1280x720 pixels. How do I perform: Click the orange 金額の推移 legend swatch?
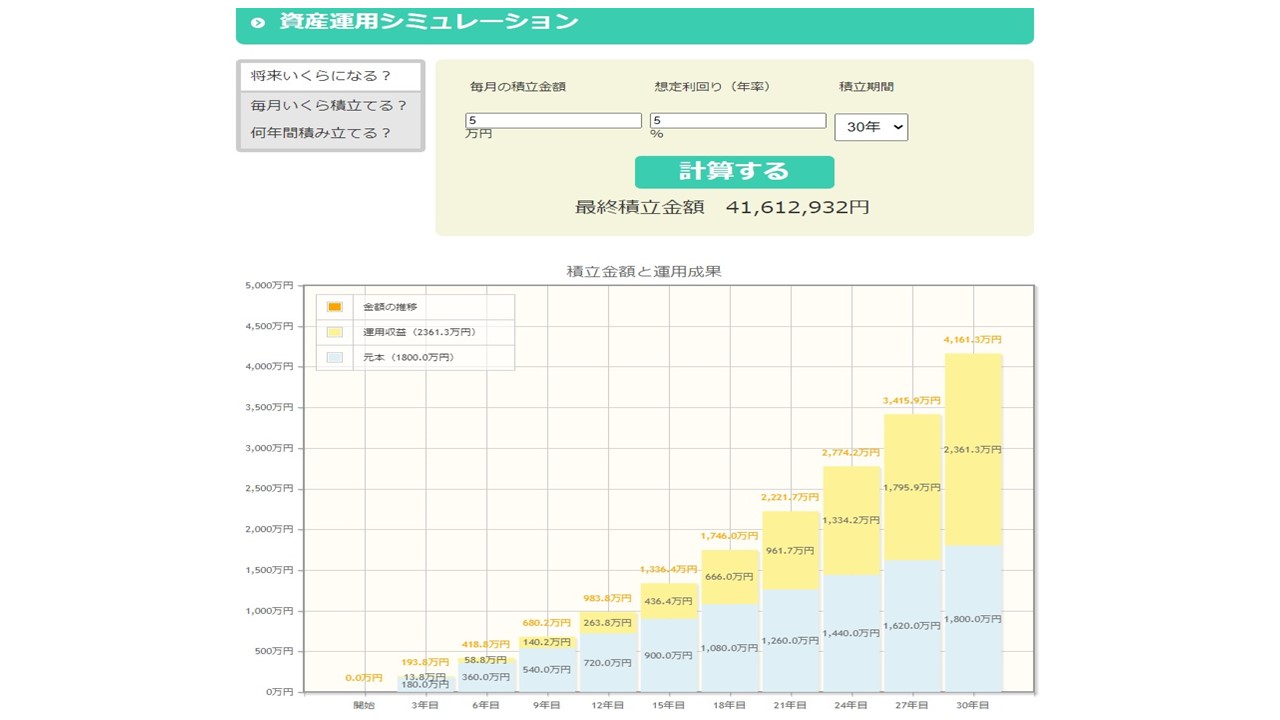pyautogui.click(x=335, y=307)
